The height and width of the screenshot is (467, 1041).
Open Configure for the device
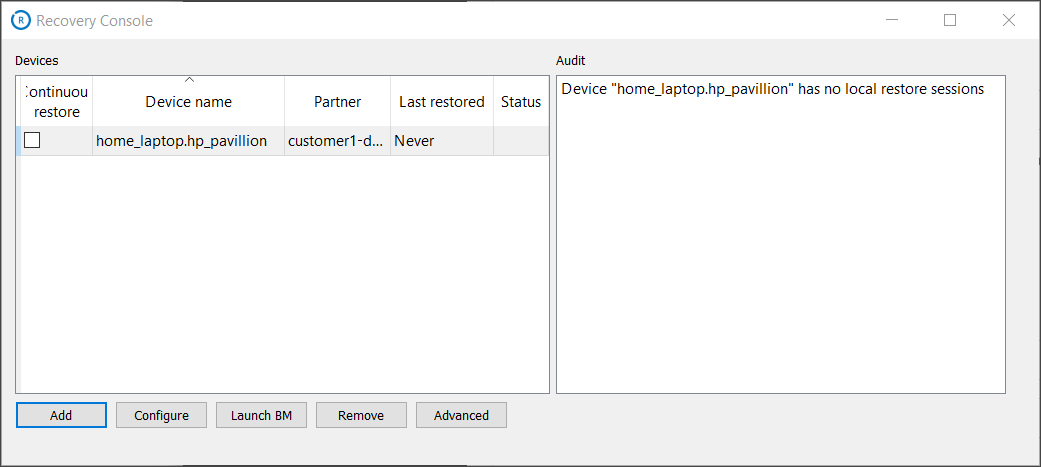[x=161, y=415]
